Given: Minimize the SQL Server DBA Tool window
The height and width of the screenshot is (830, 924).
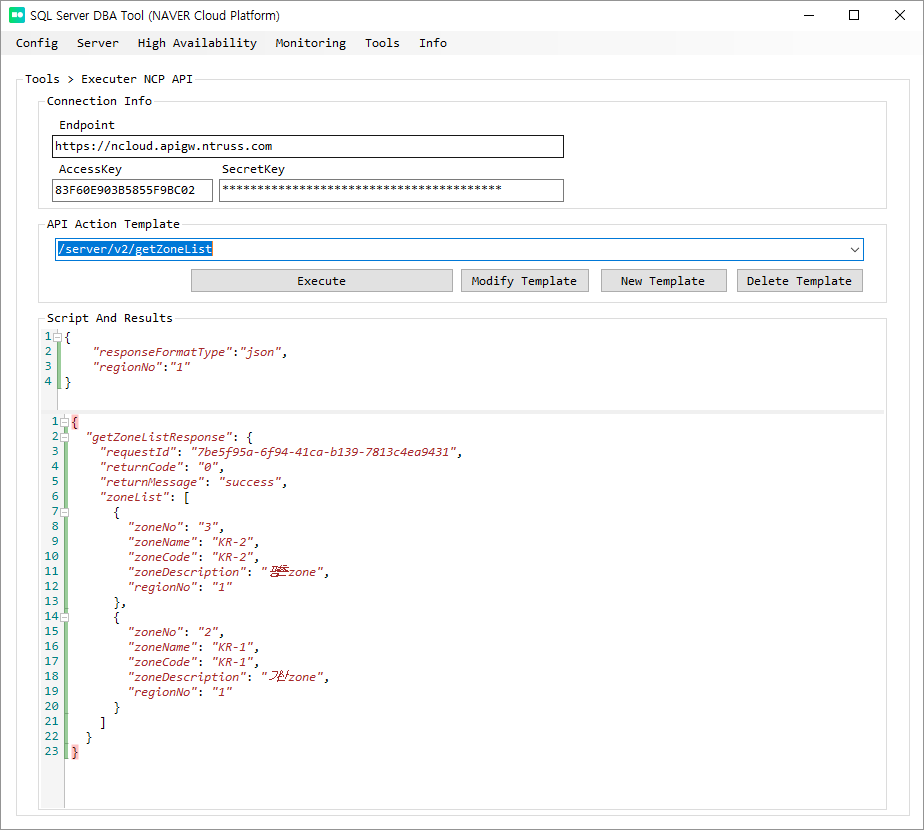Looking at the screenshot, I should point(809,15).
